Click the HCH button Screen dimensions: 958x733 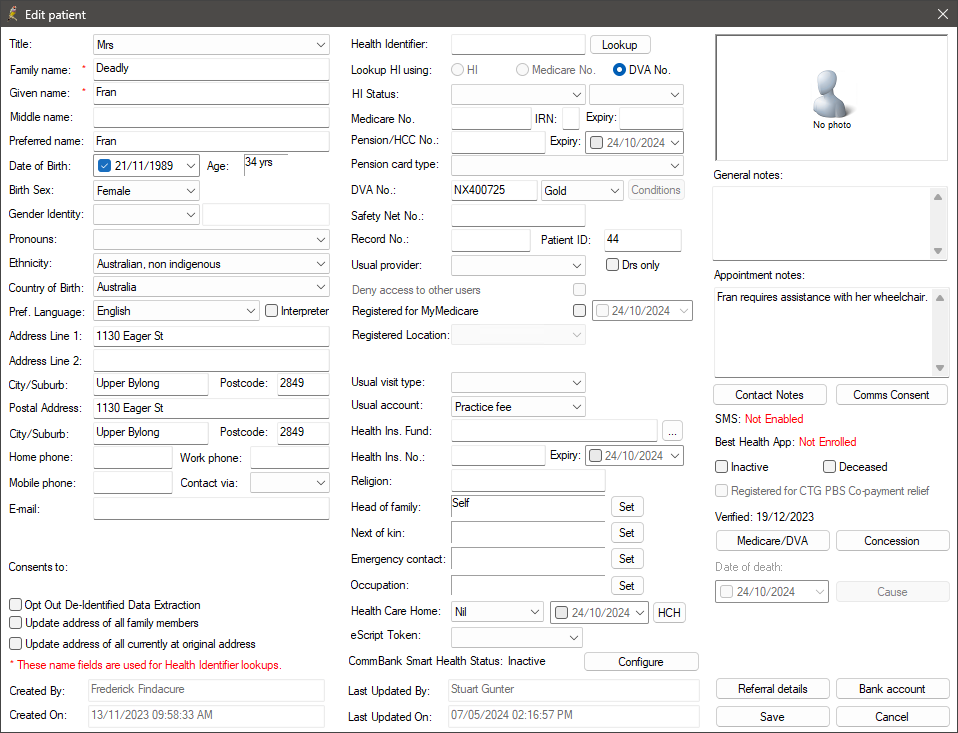670,613
